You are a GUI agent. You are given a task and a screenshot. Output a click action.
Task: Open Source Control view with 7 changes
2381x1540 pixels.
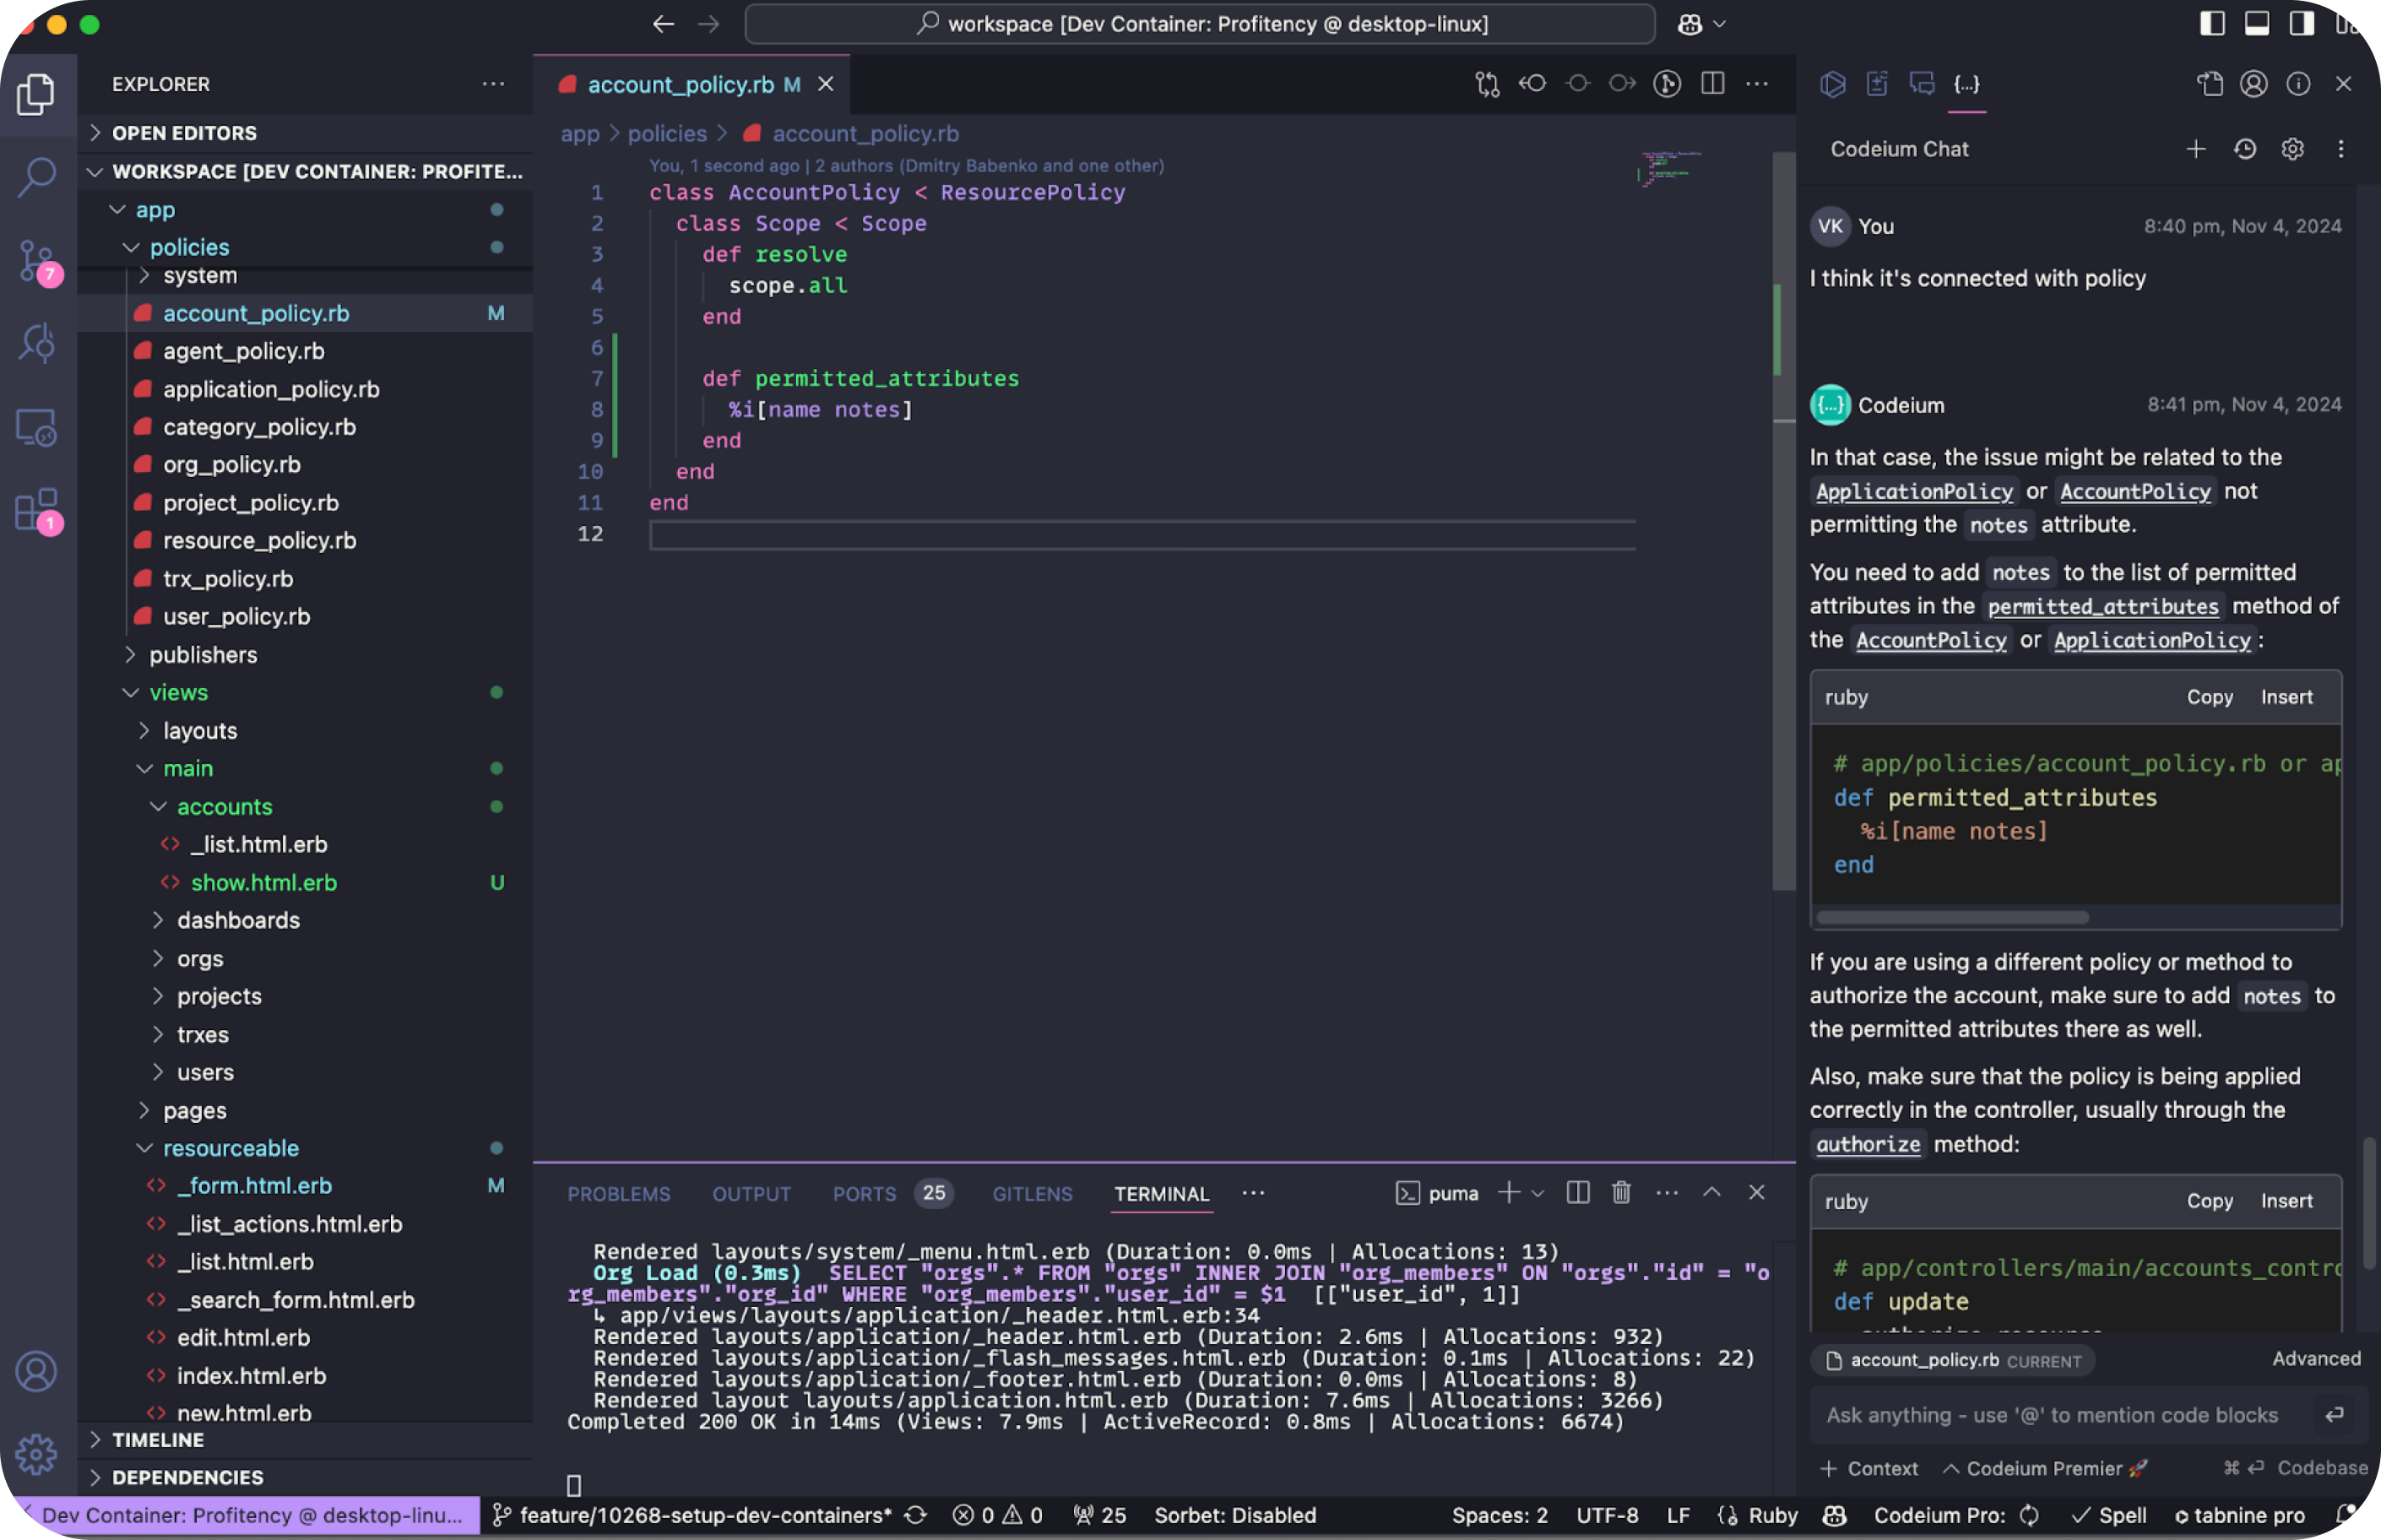(x=37, y=262)
